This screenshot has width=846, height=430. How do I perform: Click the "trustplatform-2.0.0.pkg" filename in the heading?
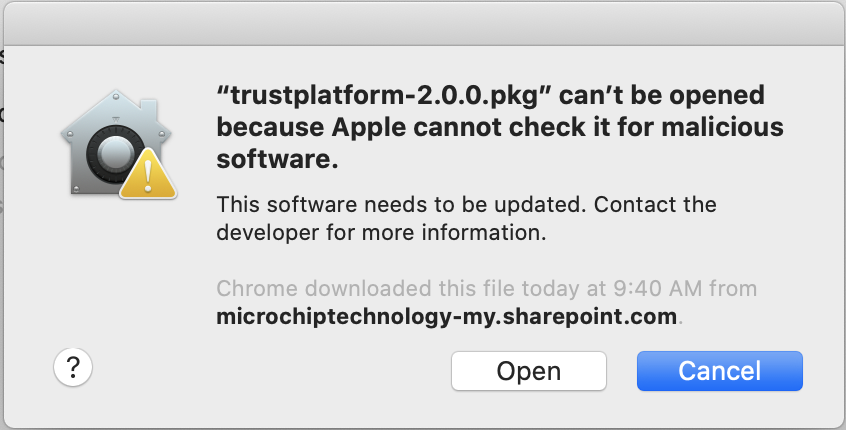pyautogui.click(x=385, y=96)
